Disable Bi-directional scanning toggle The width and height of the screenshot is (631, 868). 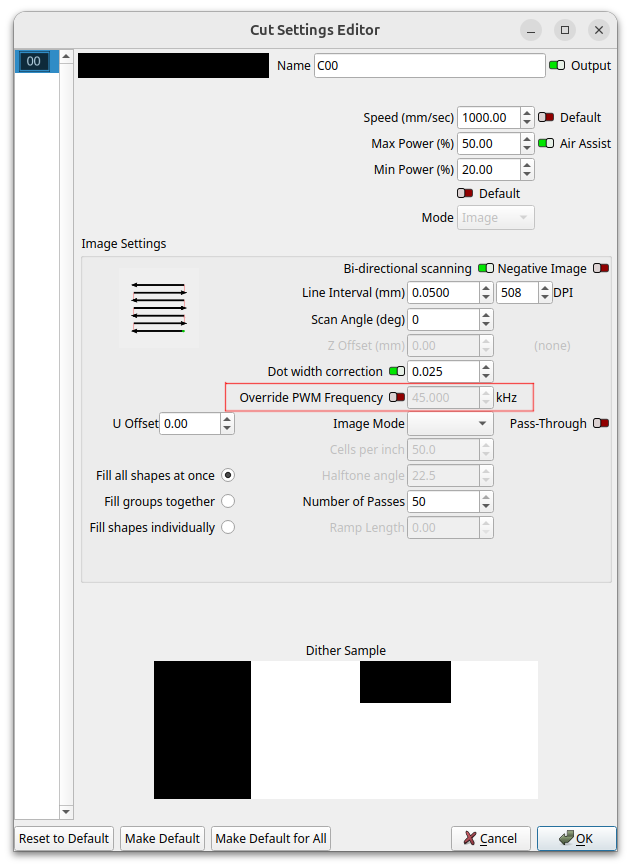pos(486,268)
